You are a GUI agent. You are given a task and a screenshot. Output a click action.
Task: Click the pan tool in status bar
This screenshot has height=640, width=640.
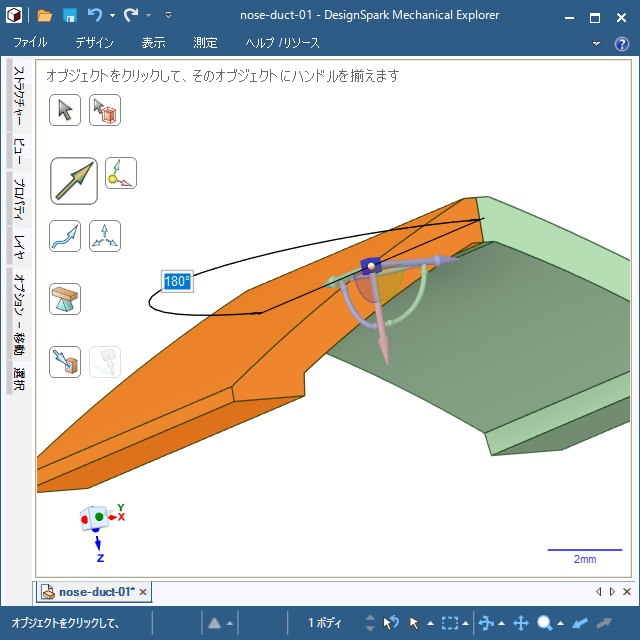tap(520, 623)
